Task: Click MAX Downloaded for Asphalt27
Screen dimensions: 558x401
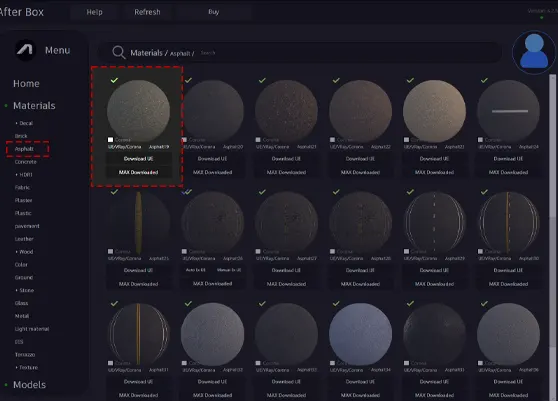Action: pyautogui.click(x=286, y=284)
